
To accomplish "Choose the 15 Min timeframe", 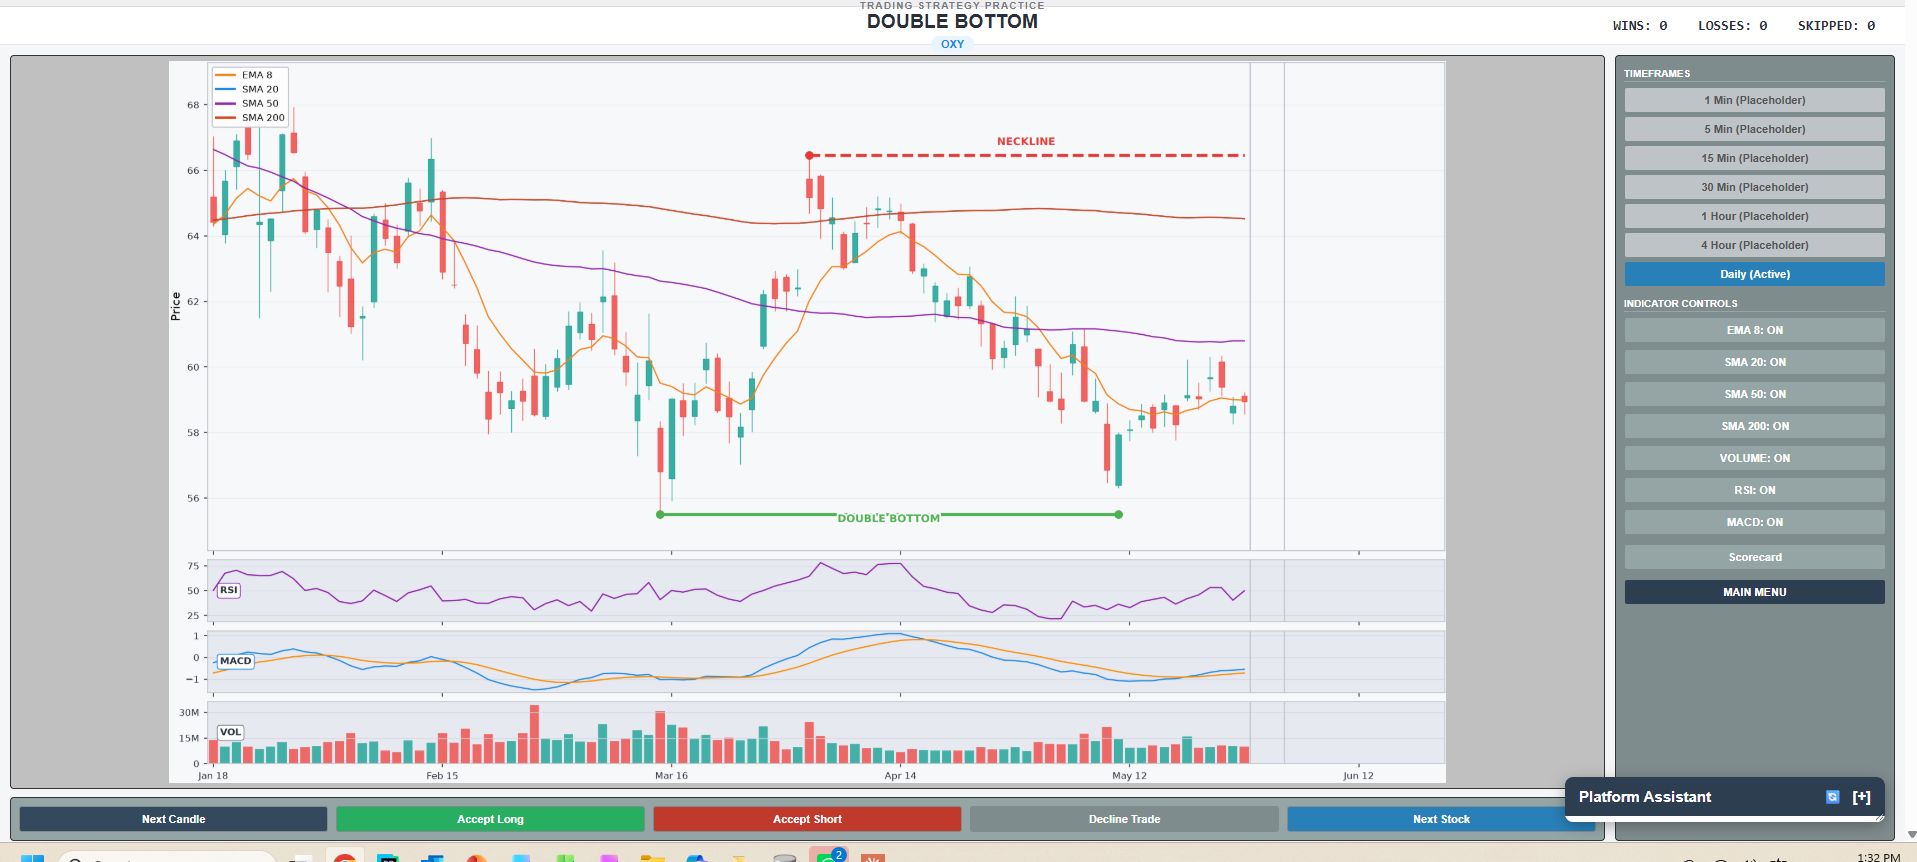I will pos(1754,158).
